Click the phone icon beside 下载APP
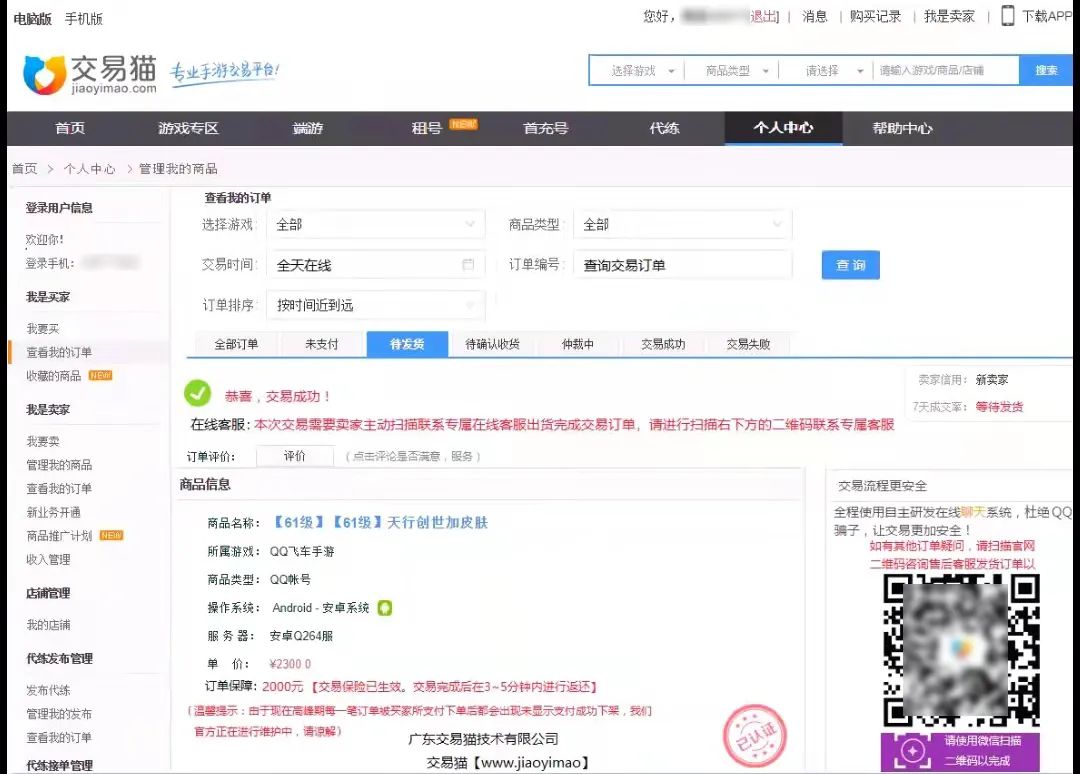The width and height of the screenshot is (1080, 774). [x=1007, y=16]
